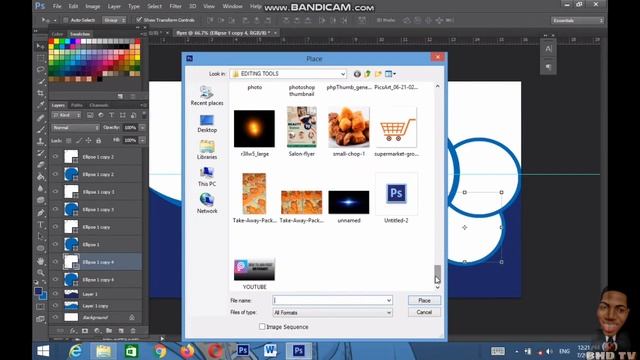Image resolution: width=640 pixels, height=360 pixels.
Task: Select the Crop tool
Action: click(x=40, y=93)
